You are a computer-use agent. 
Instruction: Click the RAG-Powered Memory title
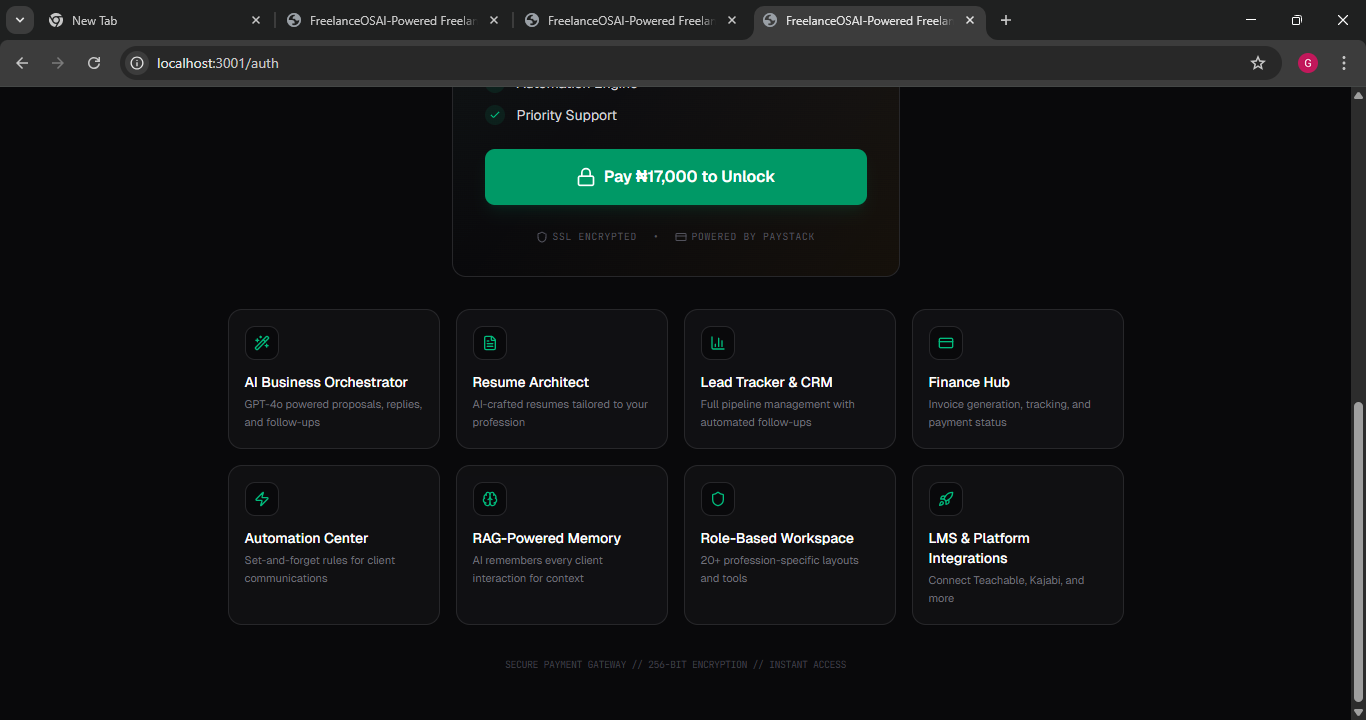pos(547,538)
